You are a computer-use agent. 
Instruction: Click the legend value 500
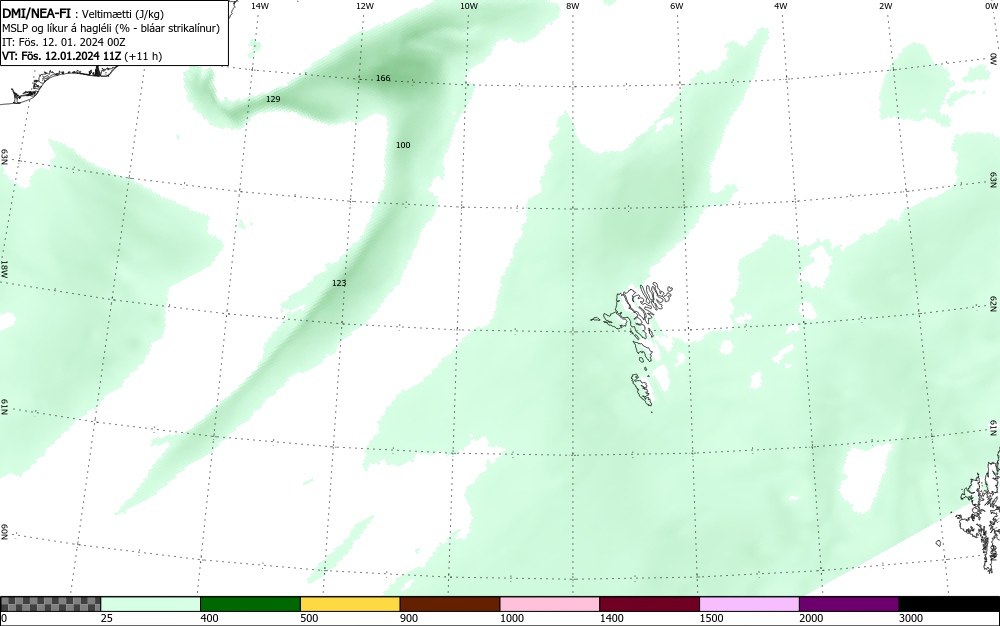309,618
